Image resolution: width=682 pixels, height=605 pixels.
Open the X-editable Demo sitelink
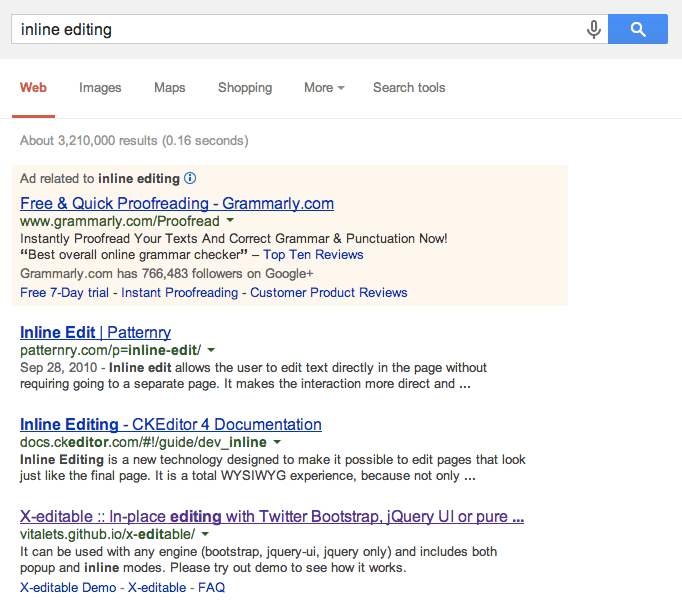click(x=68, y=588)
